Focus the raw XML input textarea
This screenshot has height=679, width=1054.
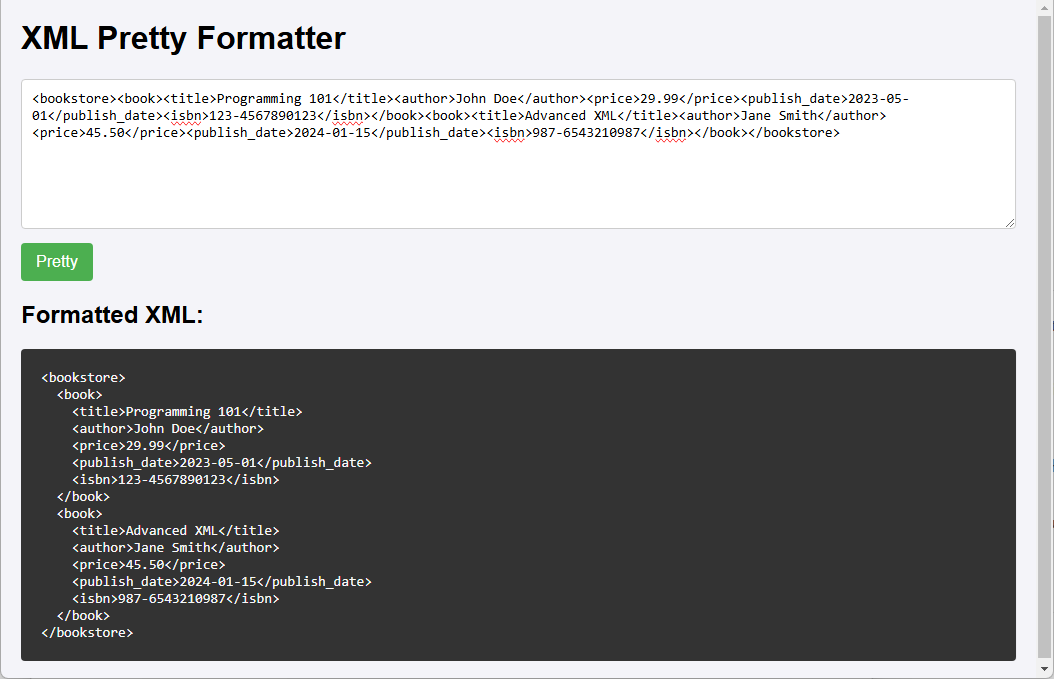point(518,154)
